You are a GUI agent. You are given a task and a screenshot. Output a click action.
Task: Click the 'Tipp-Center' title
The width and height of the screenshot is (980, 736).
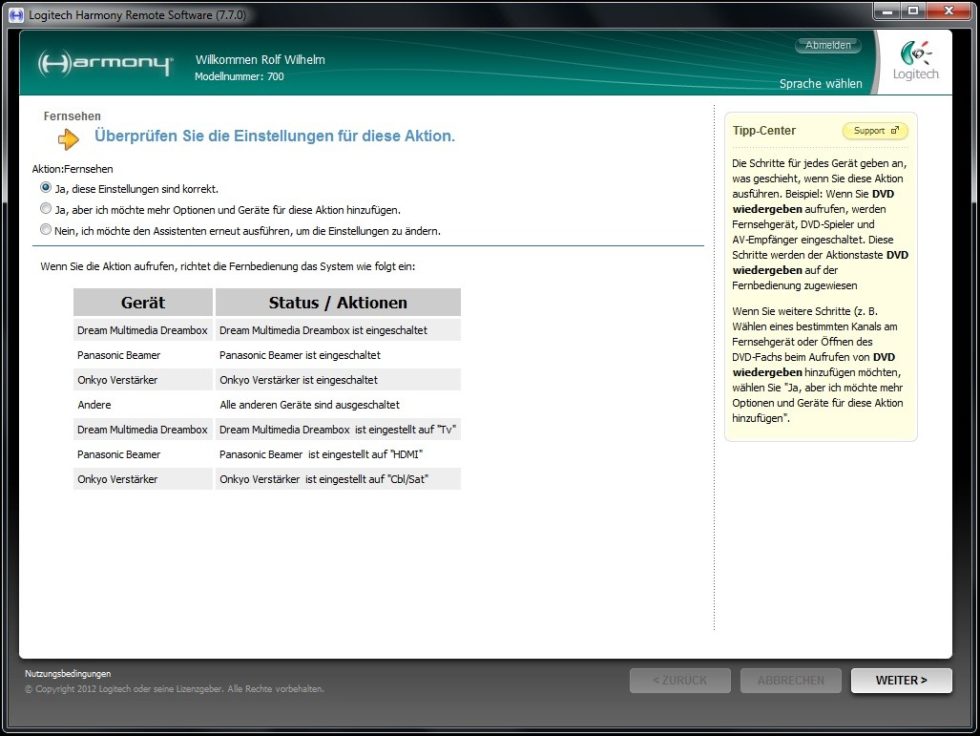[764, 131]
